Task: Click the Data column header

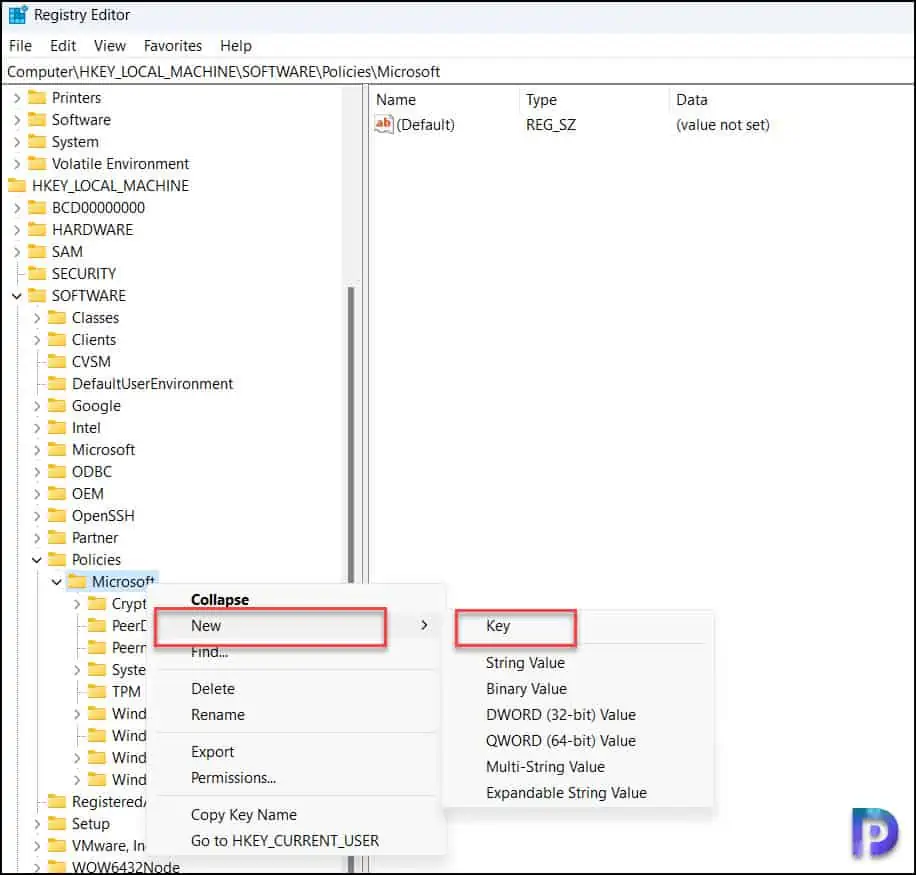Action: tap(692, 100)
